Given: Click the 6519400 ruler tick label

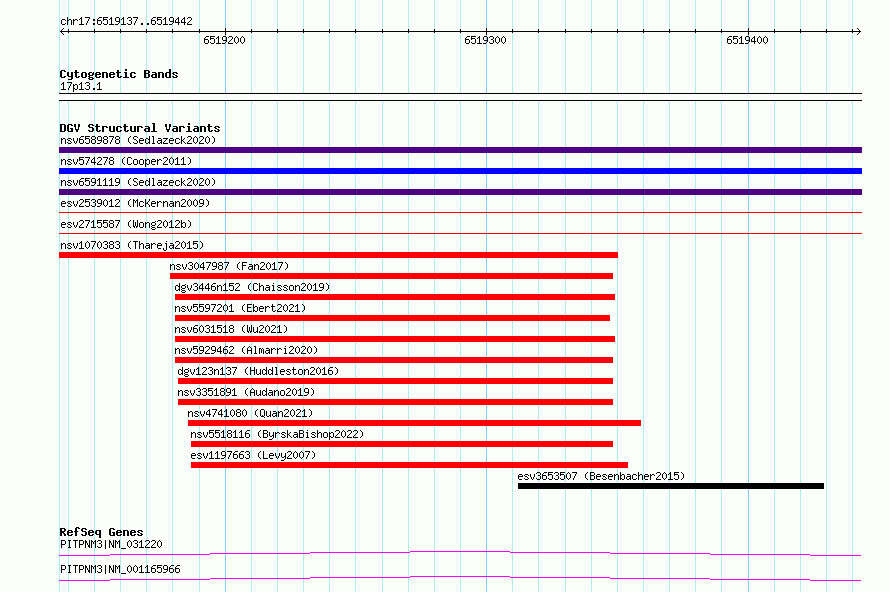Looking at the screenshot, I should [747, 40].
